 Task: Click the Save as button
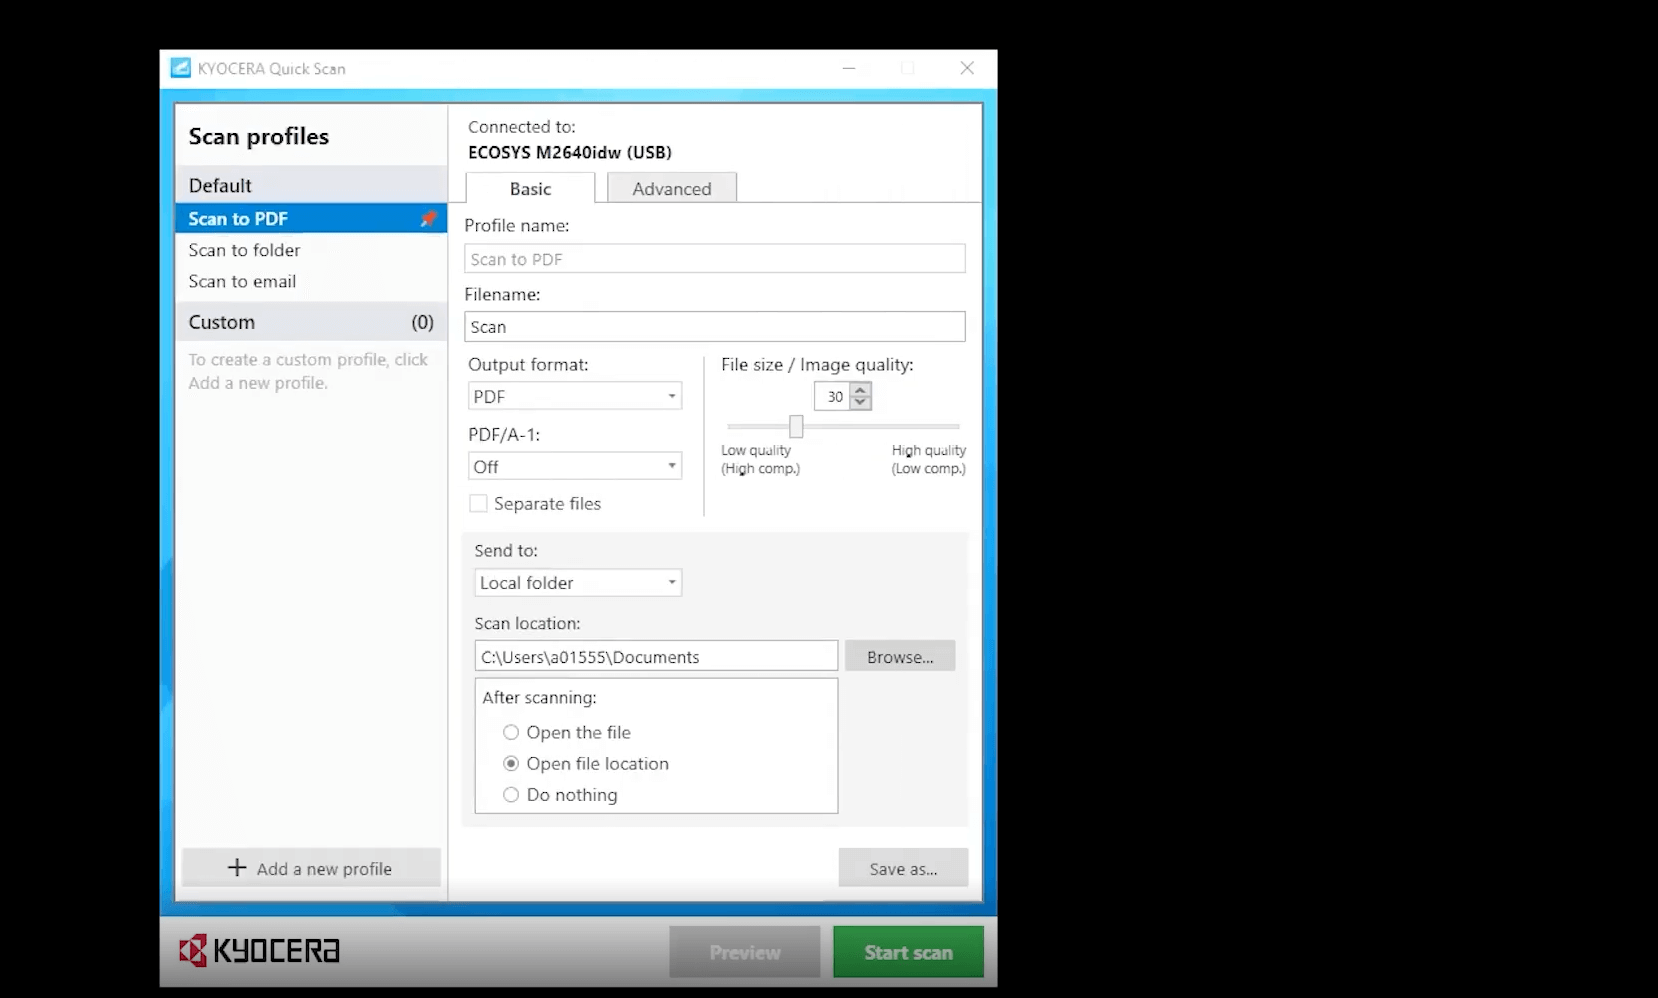coord(902,868)
